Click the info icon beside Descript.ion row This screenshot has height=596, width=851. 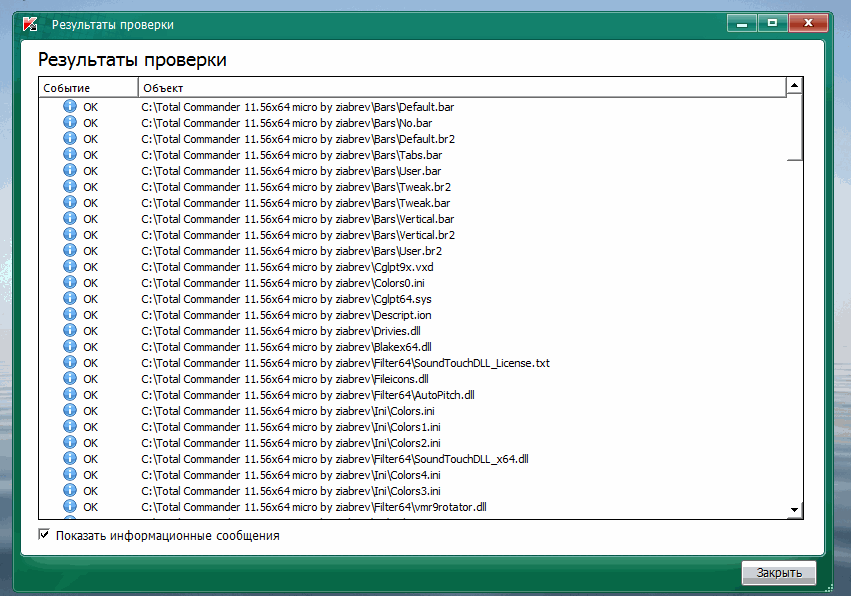coord(70,314)
